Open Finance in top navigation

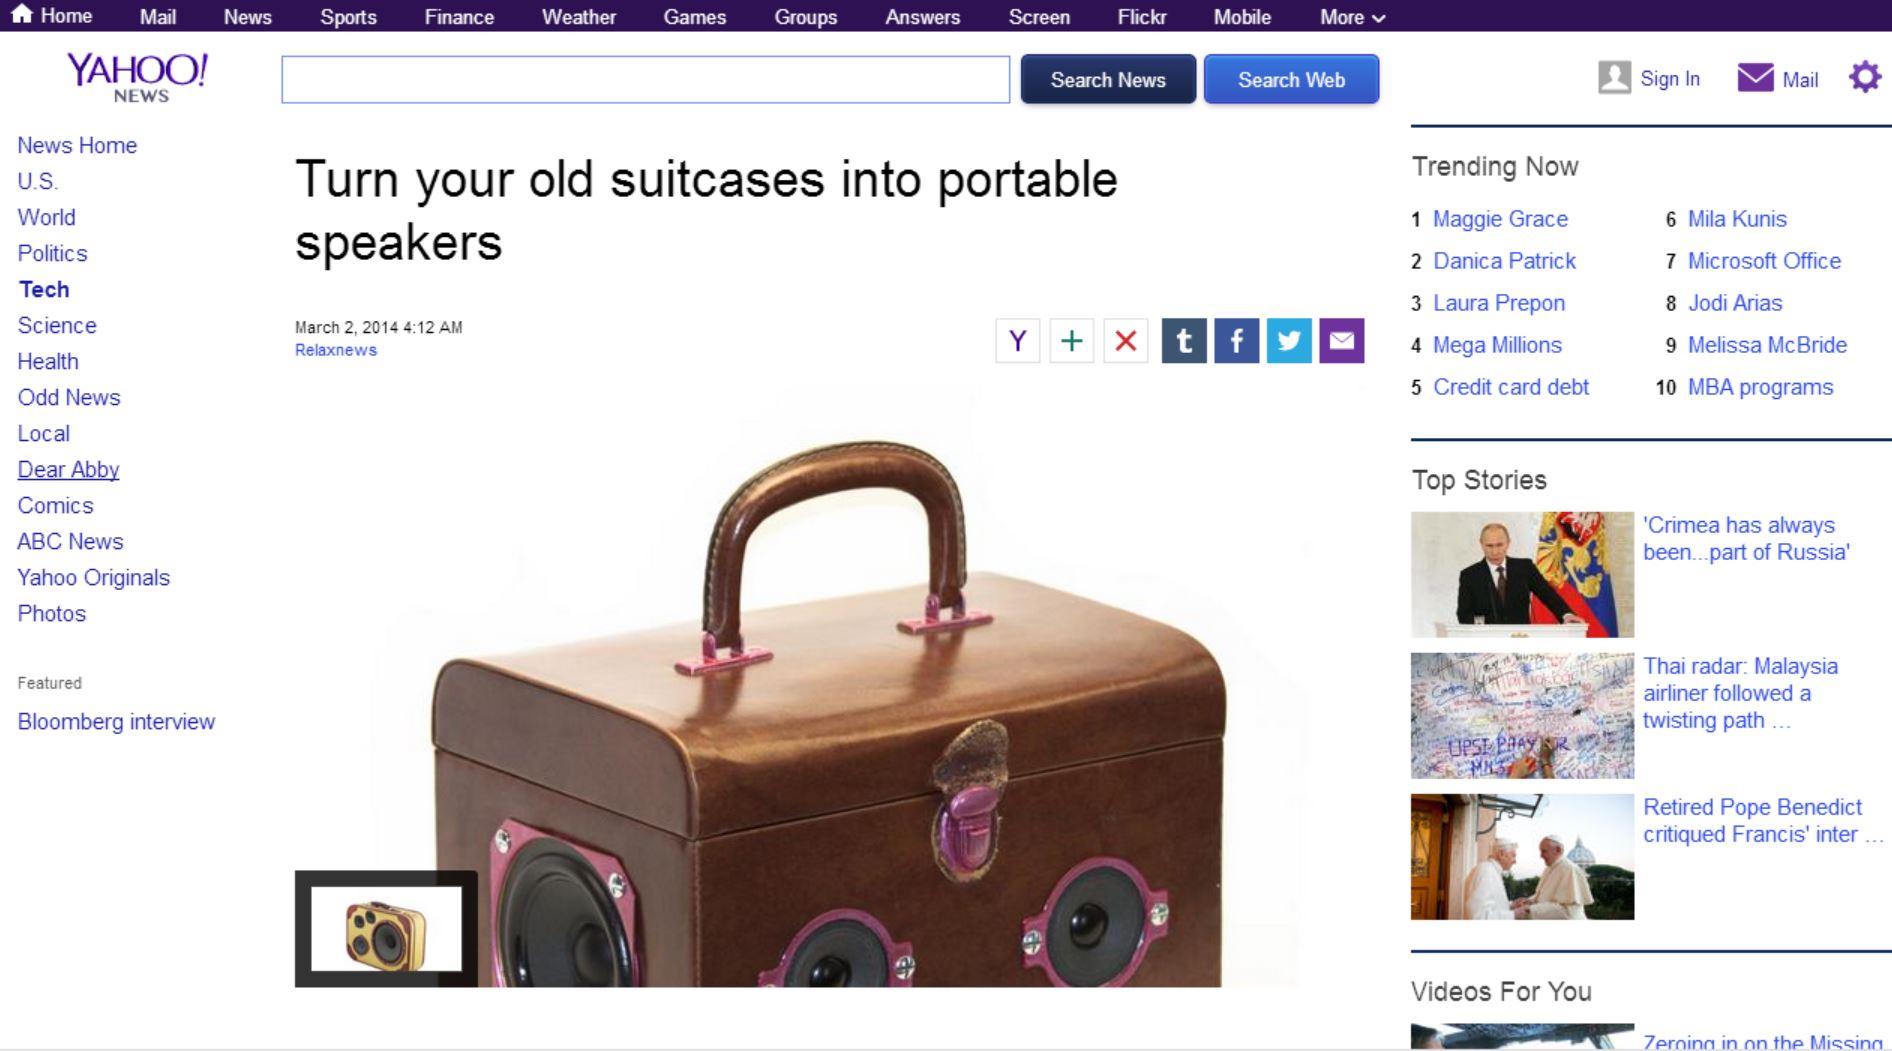(459, 17)
